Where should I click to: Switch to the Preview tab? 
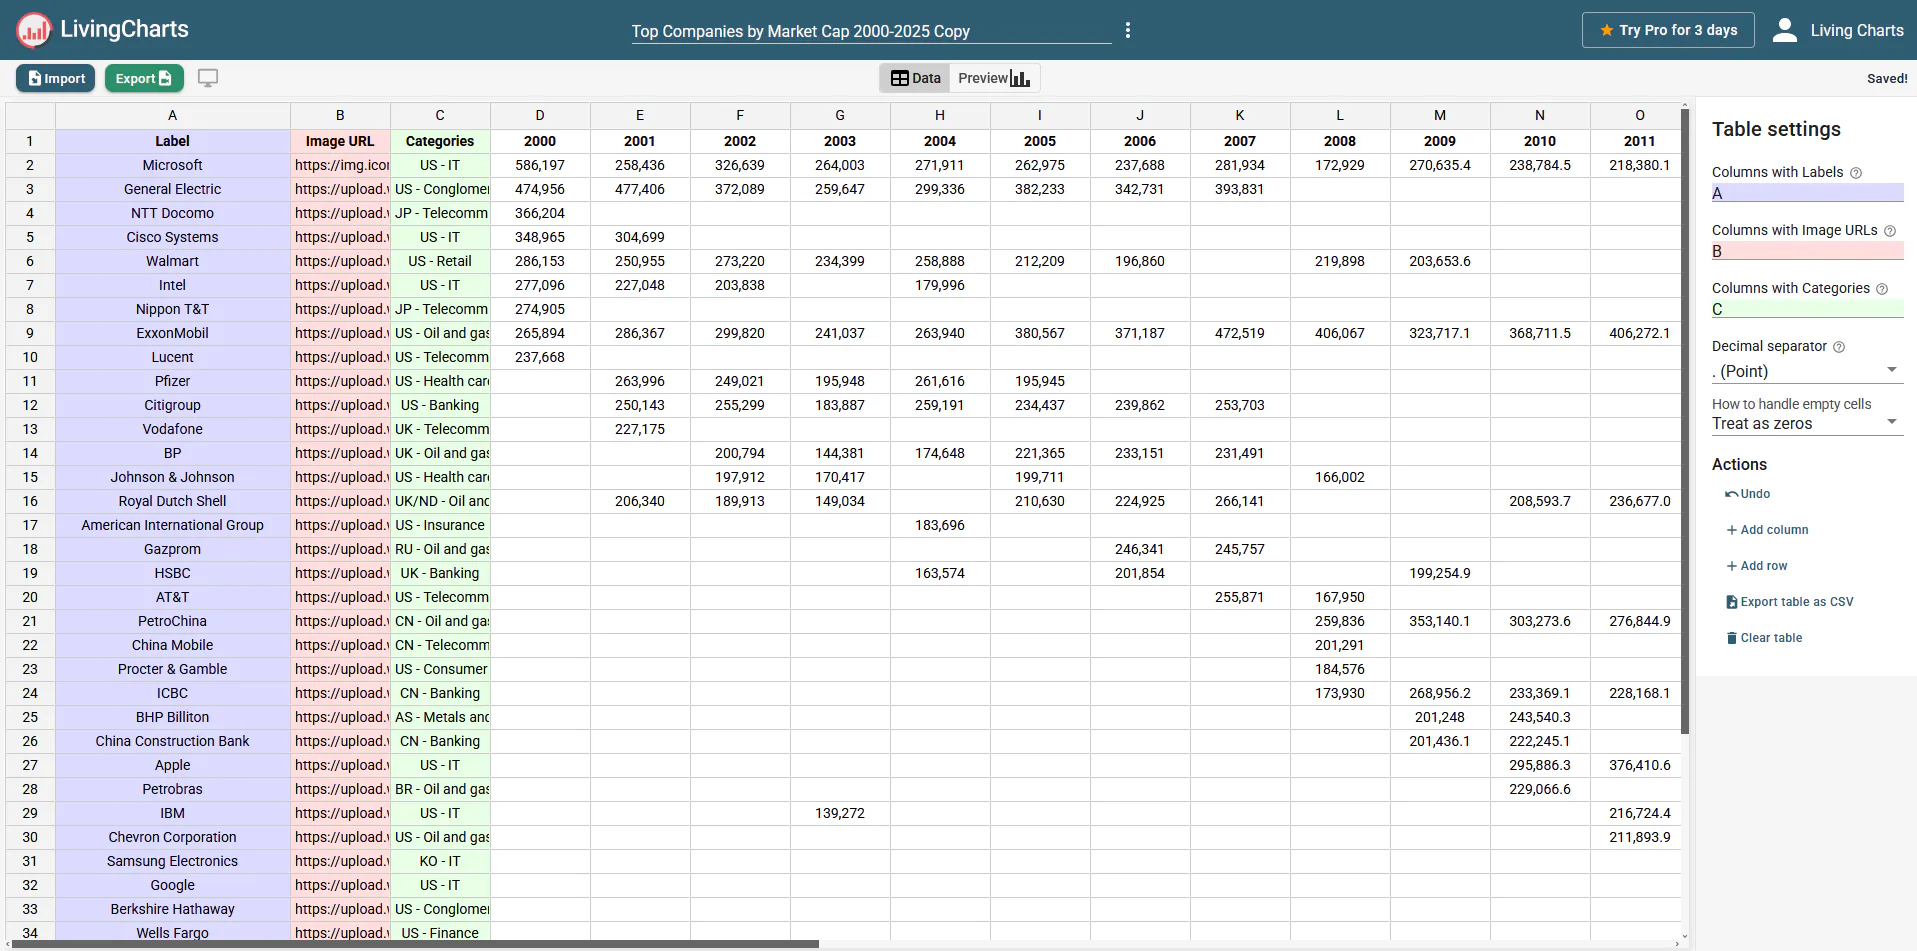[x=994, y=78]
